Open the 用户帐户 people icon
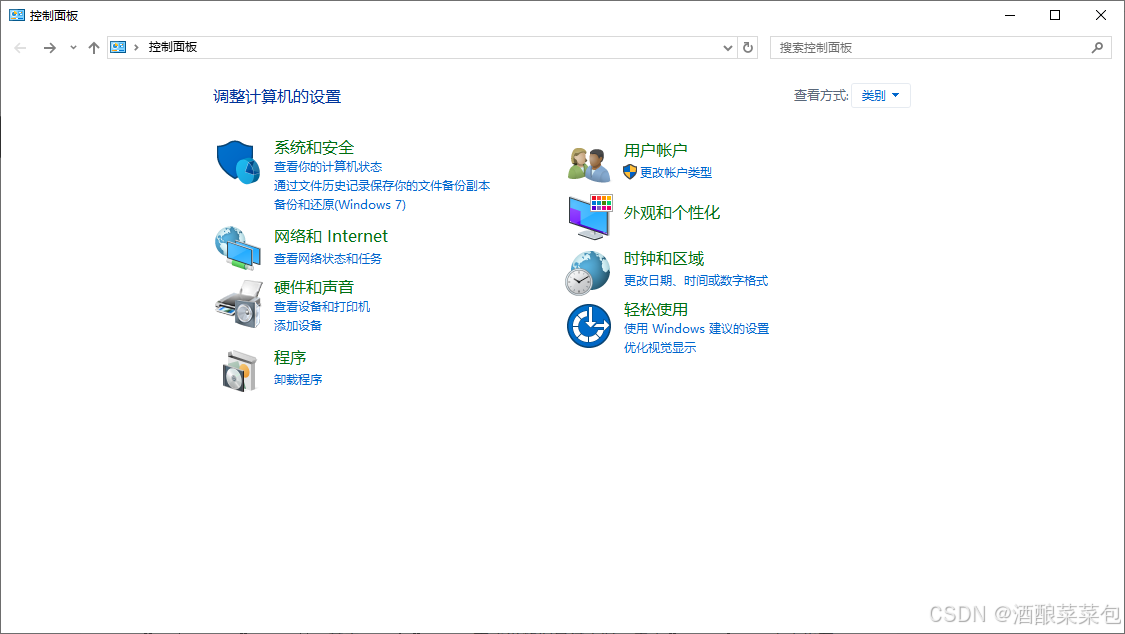Viewport: 1125px width, 634px height. 588,164
